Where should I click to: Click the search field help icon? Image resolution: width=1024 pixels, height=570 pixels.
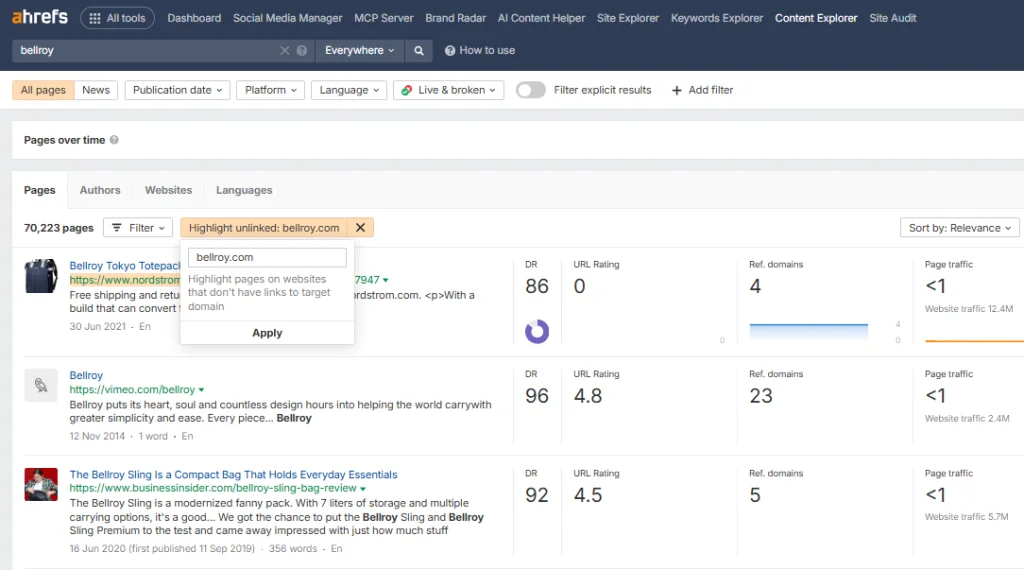302,50
